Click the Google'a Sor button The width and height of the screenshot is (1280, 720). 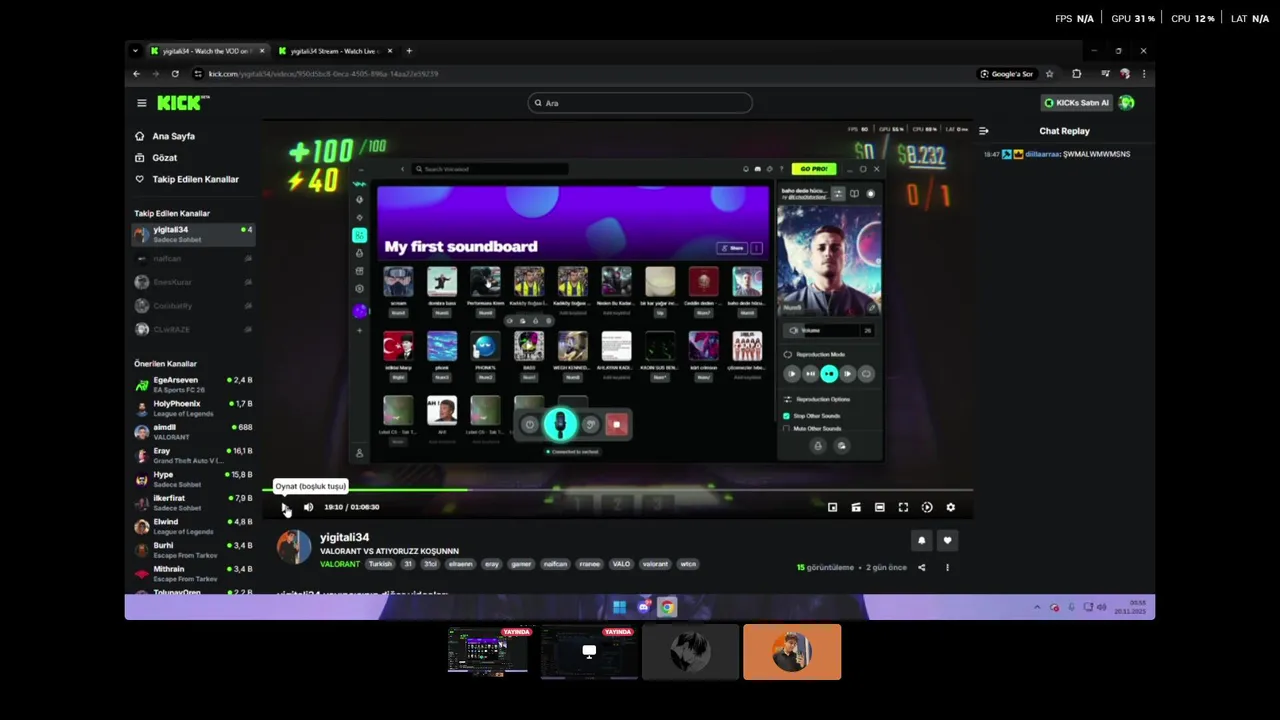click(1006, 74)
